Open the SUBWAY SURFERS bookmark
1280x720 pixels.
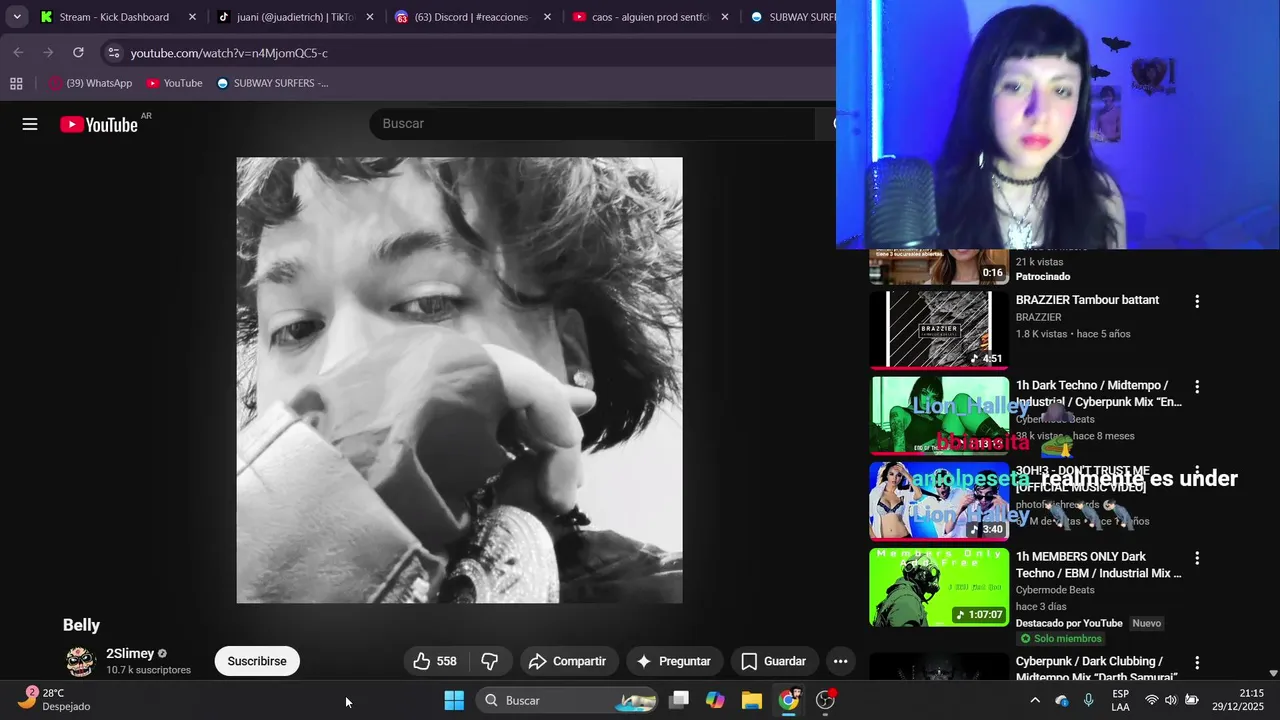tap(272, 83)
